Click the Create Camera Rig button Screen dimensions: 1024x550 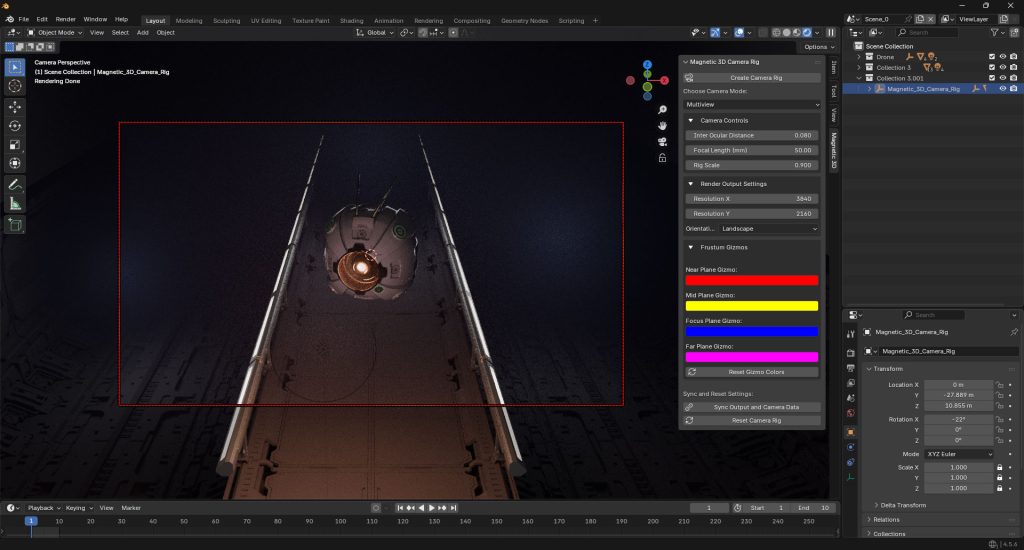point(752,78)
